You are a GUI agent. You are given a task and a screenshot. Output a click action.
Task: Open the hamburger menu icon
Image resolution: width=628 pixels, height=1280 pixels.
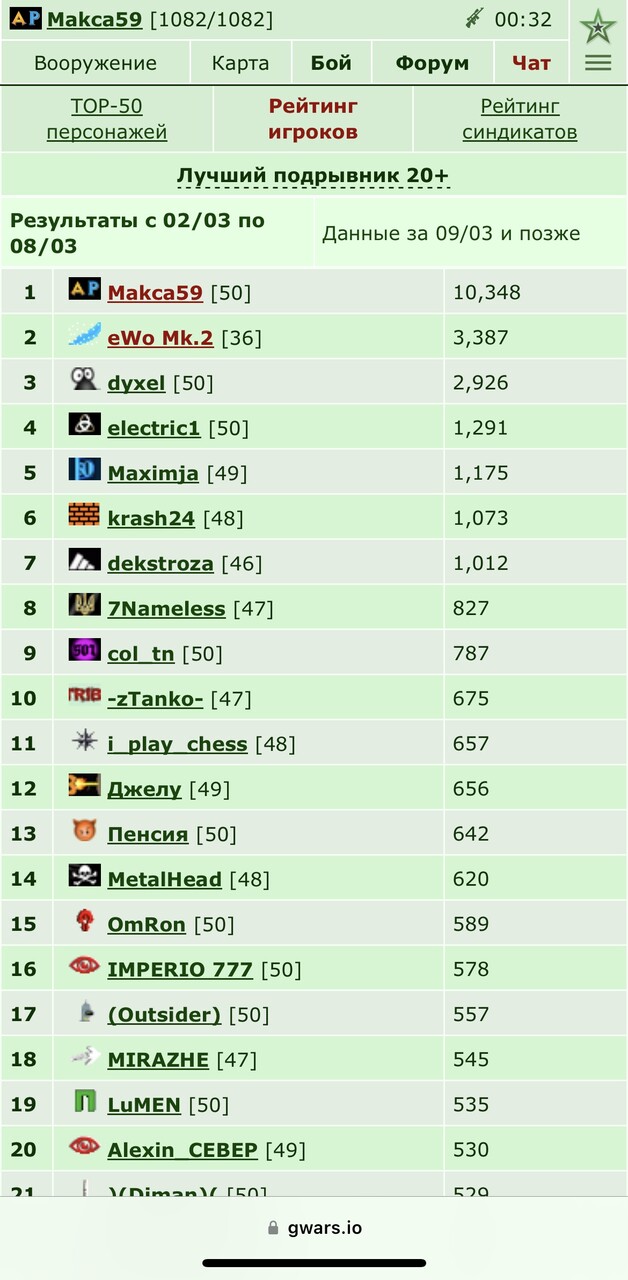(598, 63)
